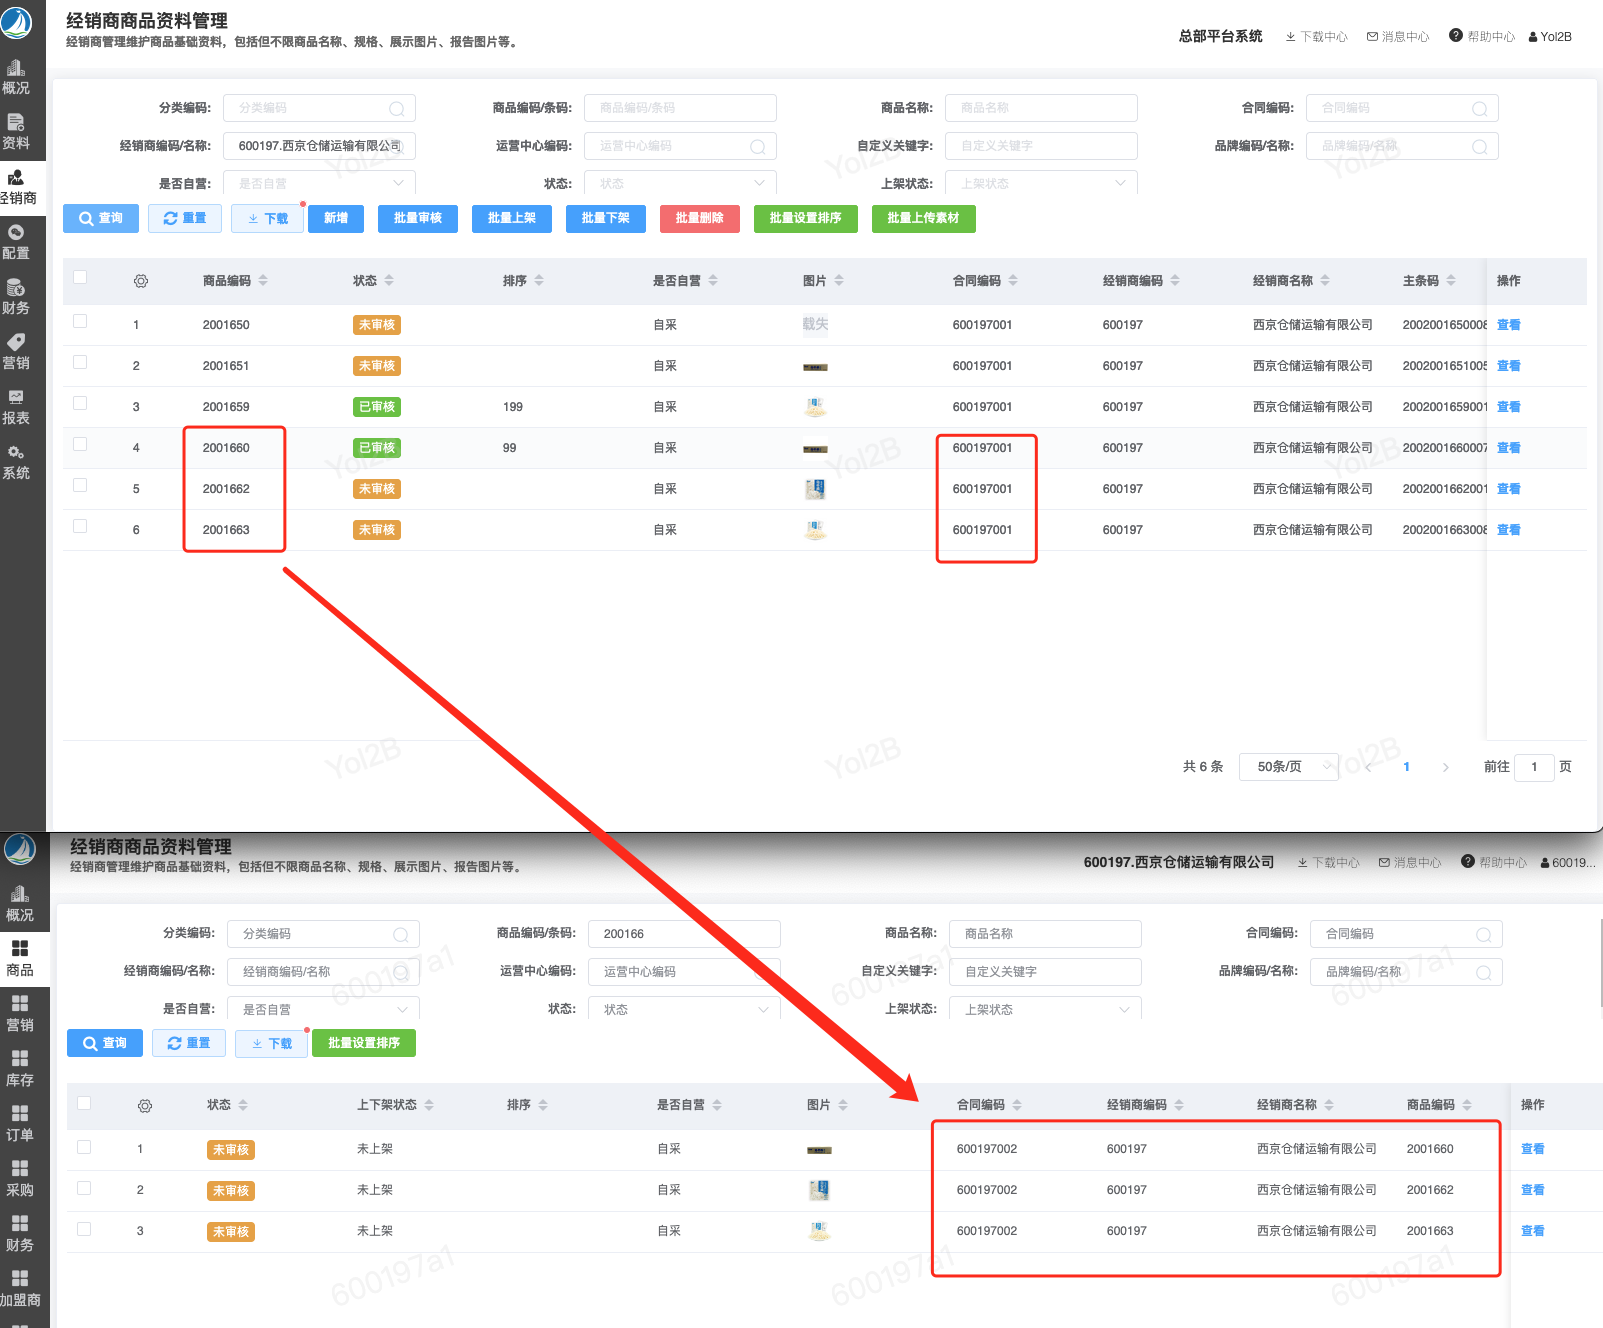Select 营销 in the top window sidebar

click(x=17, y=352)
